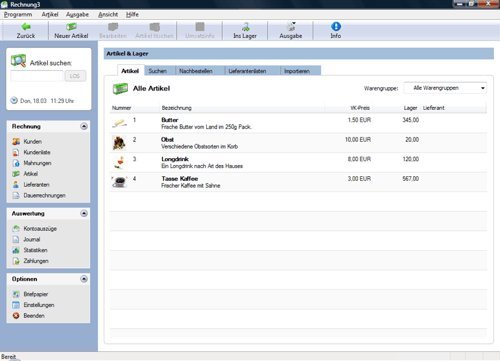Select the Tasse Kaffee article row

pyautogui.click(x=298, y=182)
